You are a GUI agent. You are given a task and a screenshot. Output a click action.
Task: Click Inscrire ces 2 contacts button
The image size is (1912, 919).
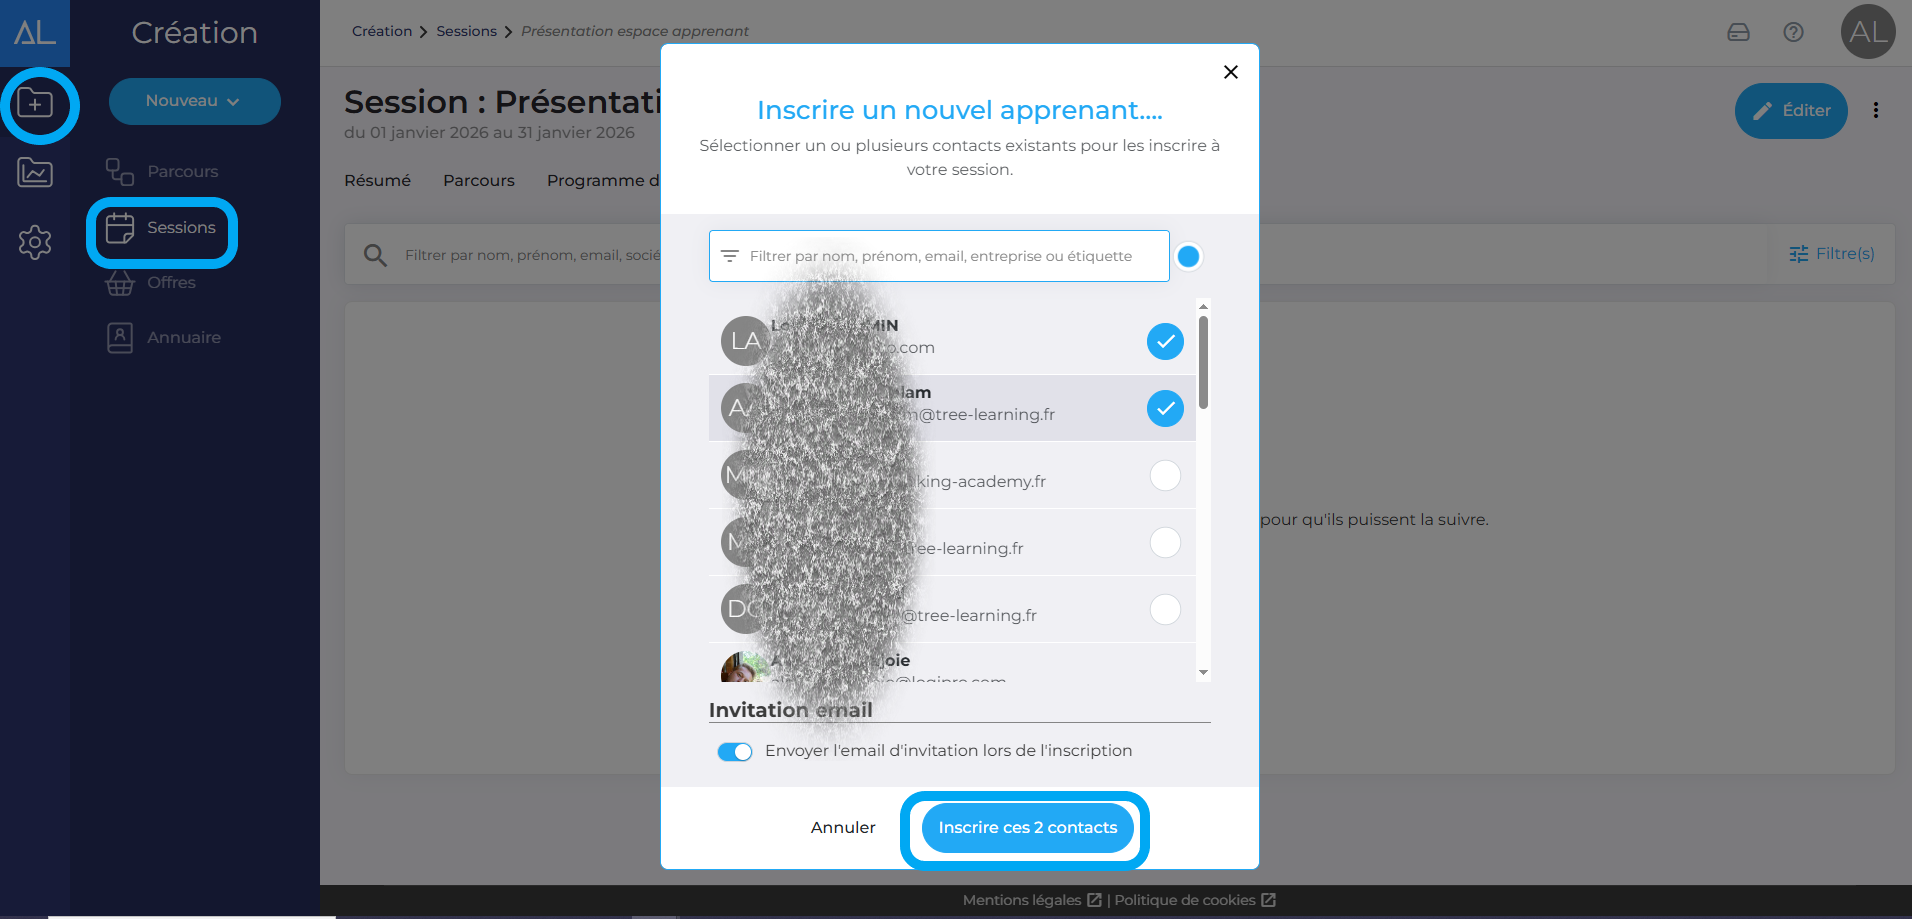coord(1027,828)
